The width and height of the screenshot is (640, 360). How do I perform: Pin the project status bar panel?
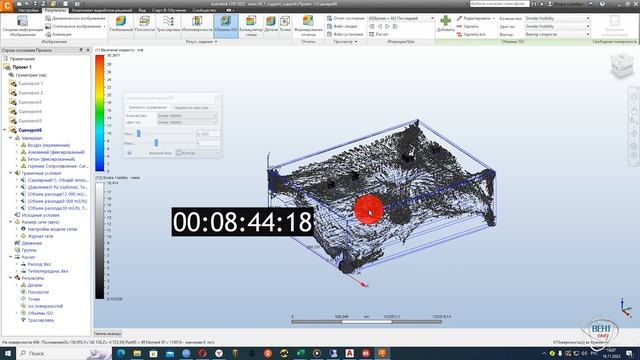(x=81, y=50)
